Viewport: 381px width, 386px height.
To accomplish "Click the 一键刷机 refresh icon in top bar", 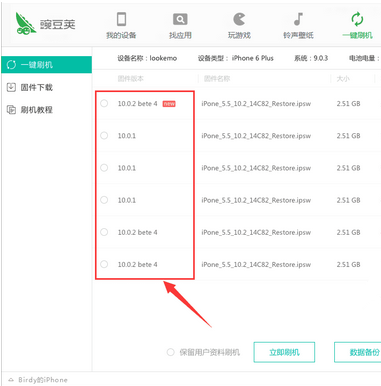I will tap(357, 19).
